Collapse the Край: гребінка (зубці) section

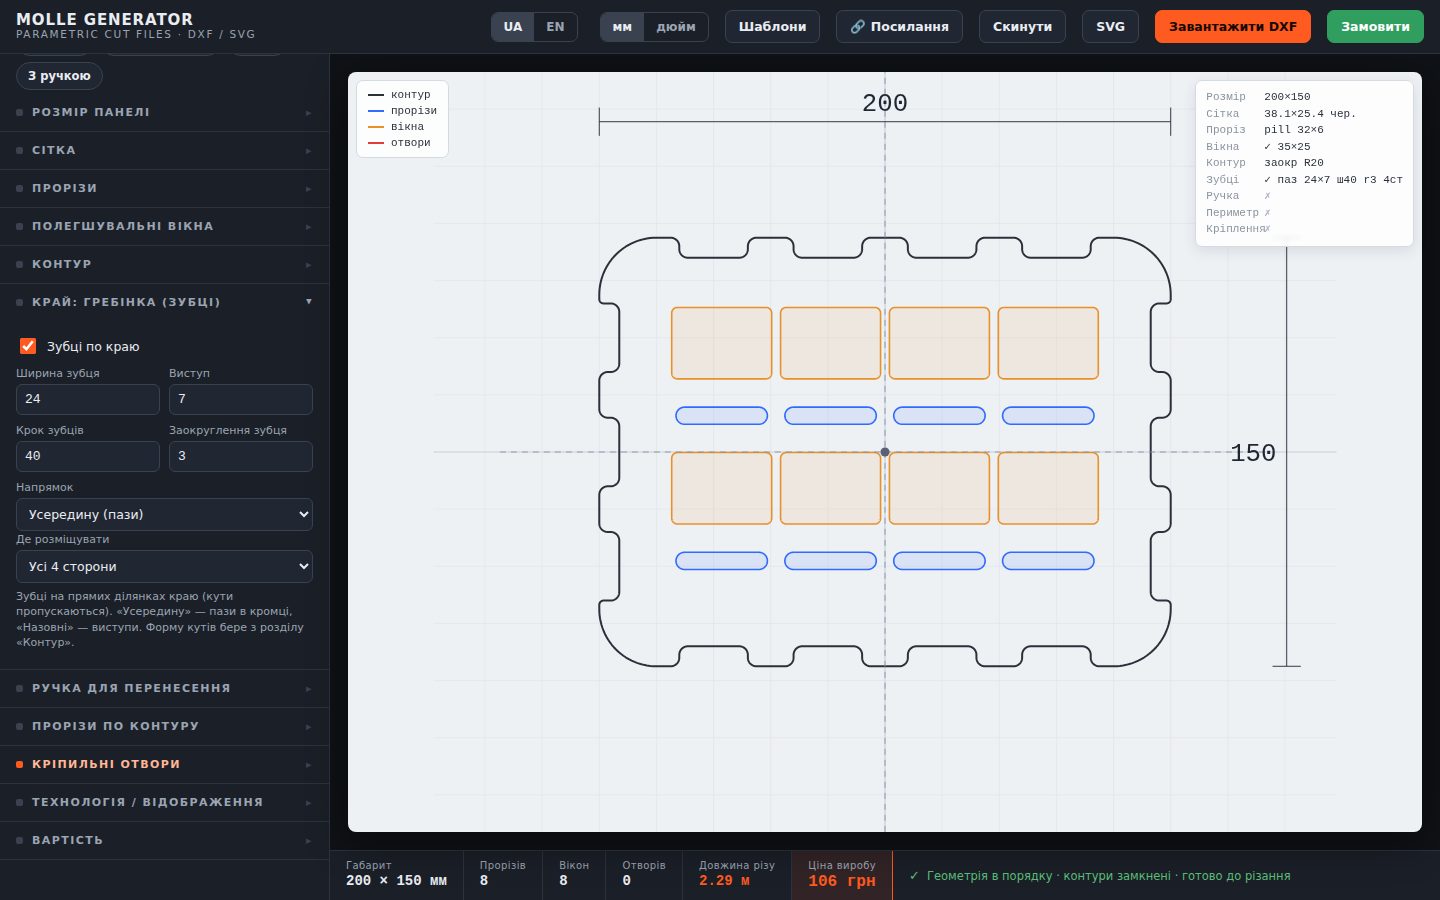(164, 302)
